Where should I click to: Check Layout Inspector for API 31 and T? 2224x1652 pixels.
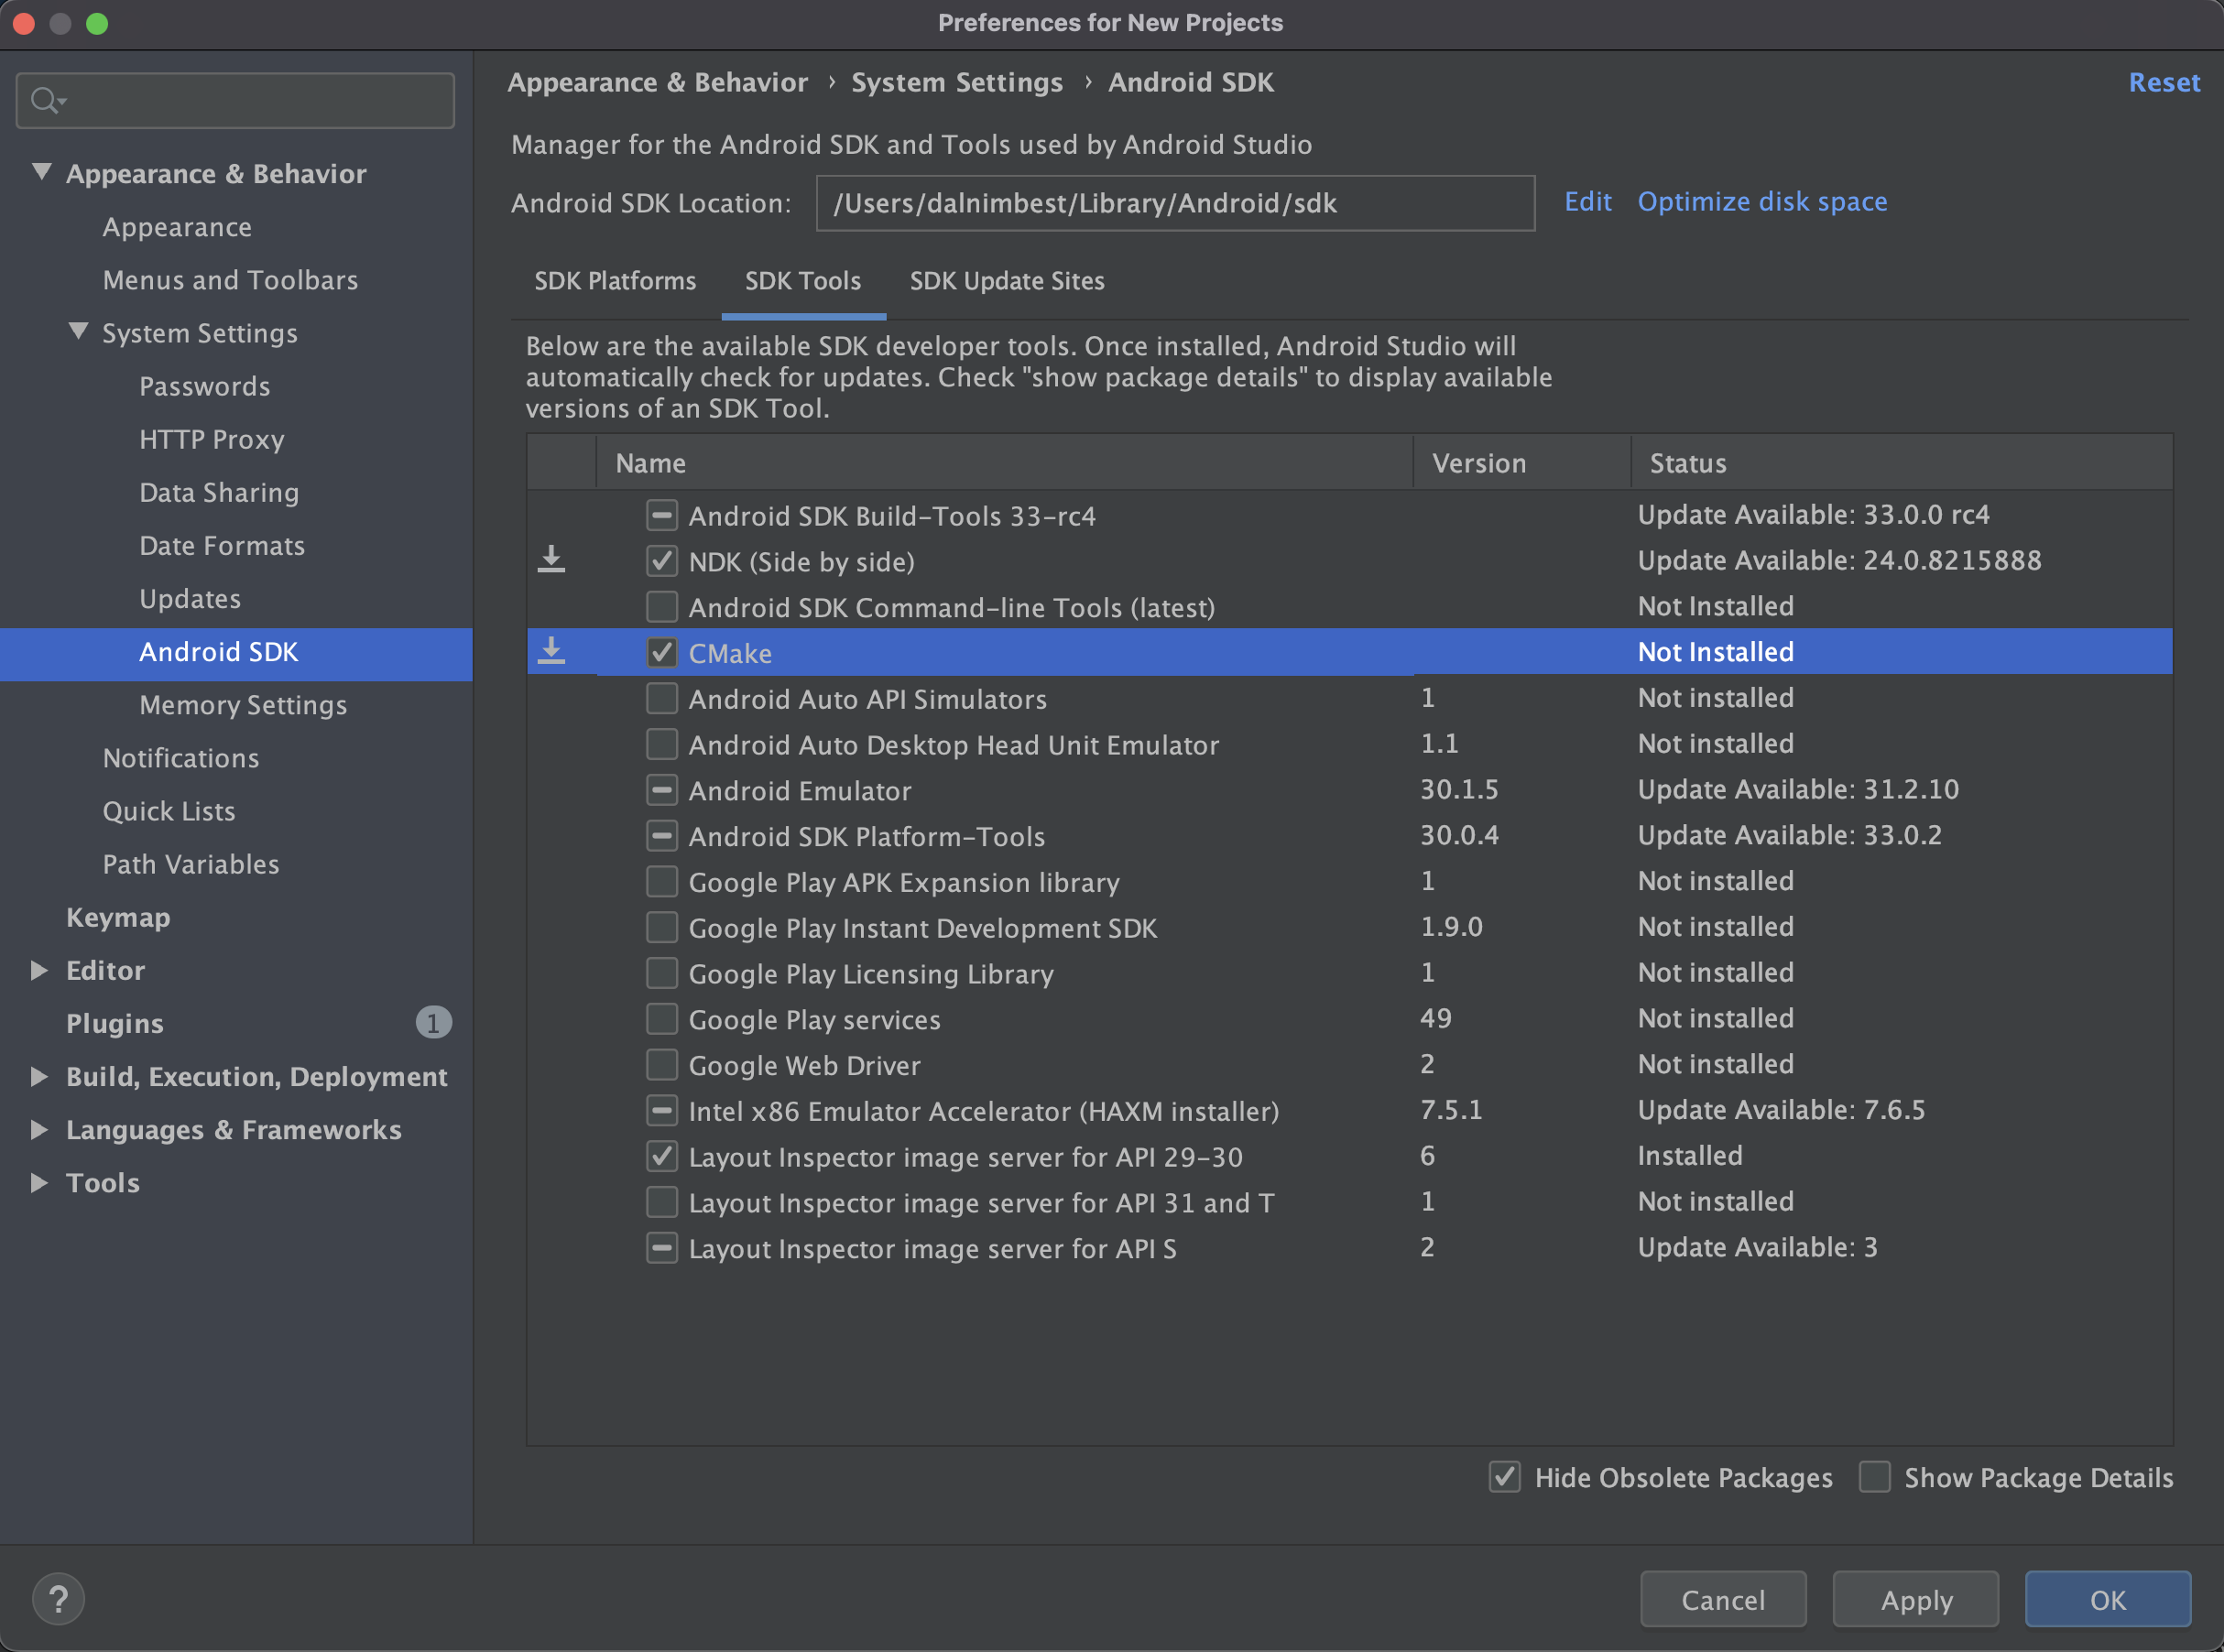point(662,1202)
